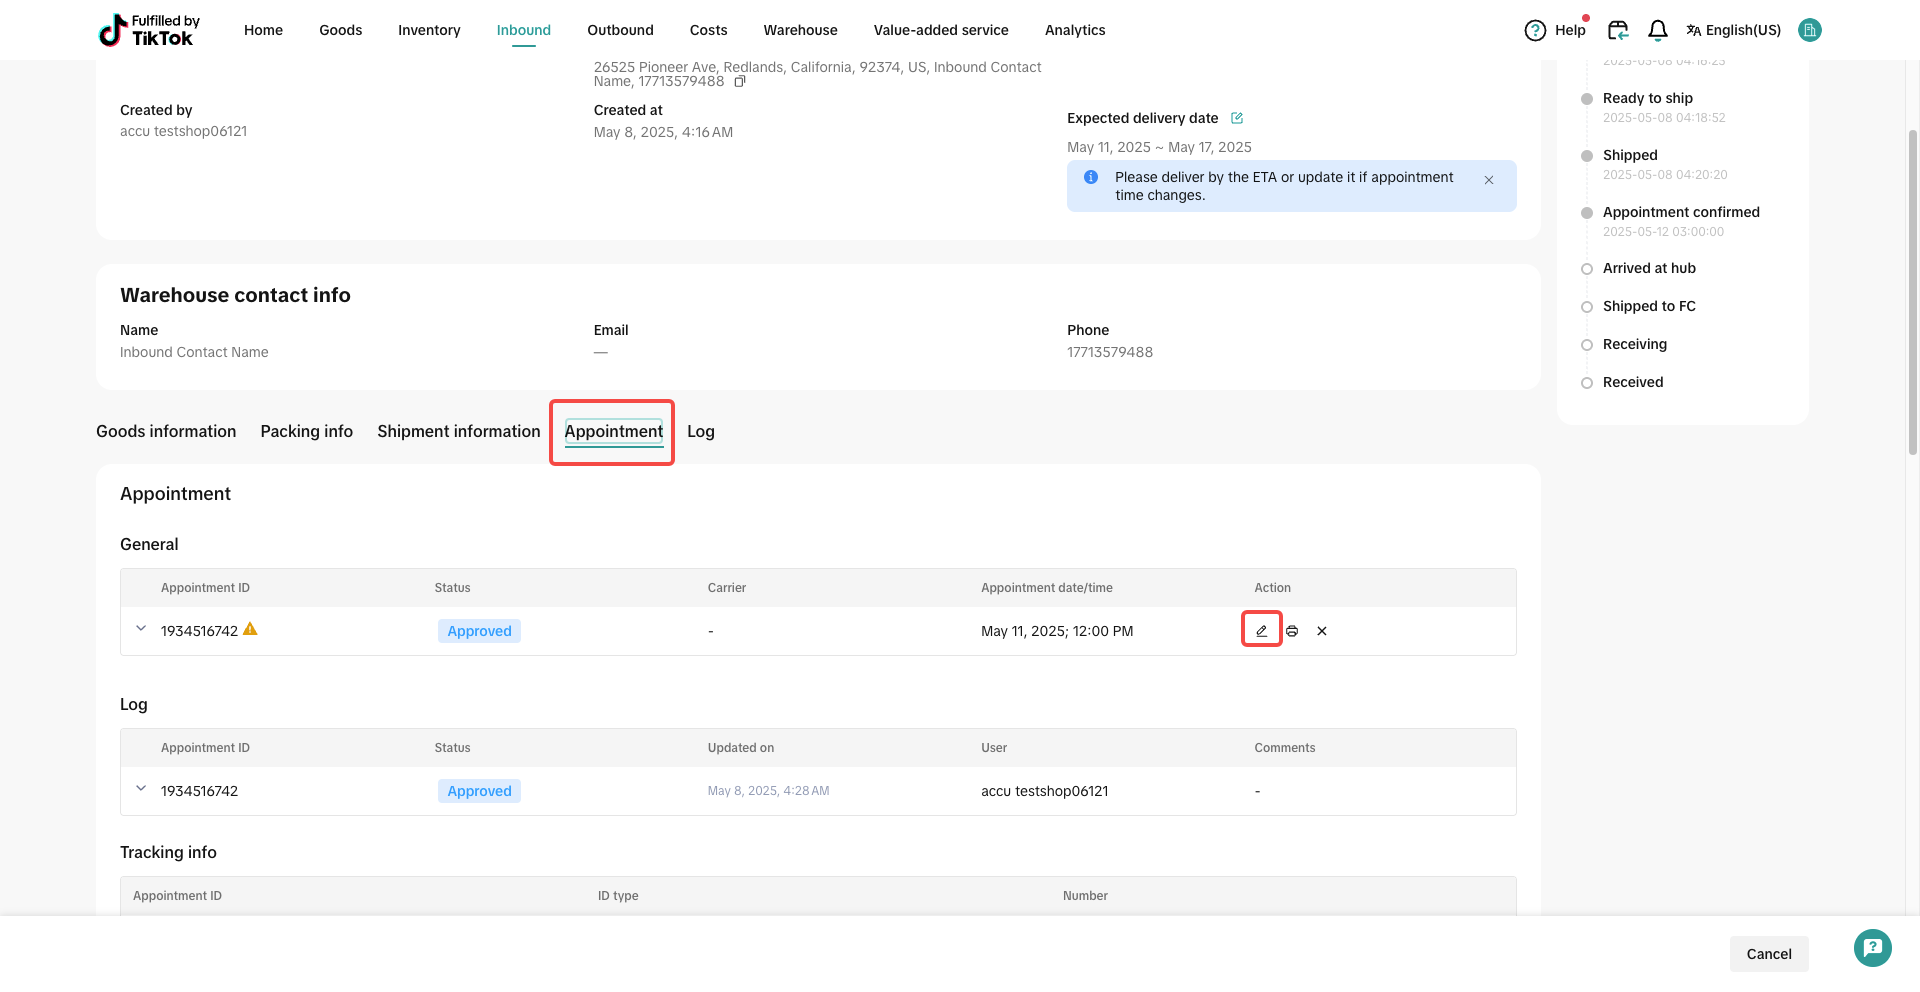Open the floating chat support button

coord(1872,948)
